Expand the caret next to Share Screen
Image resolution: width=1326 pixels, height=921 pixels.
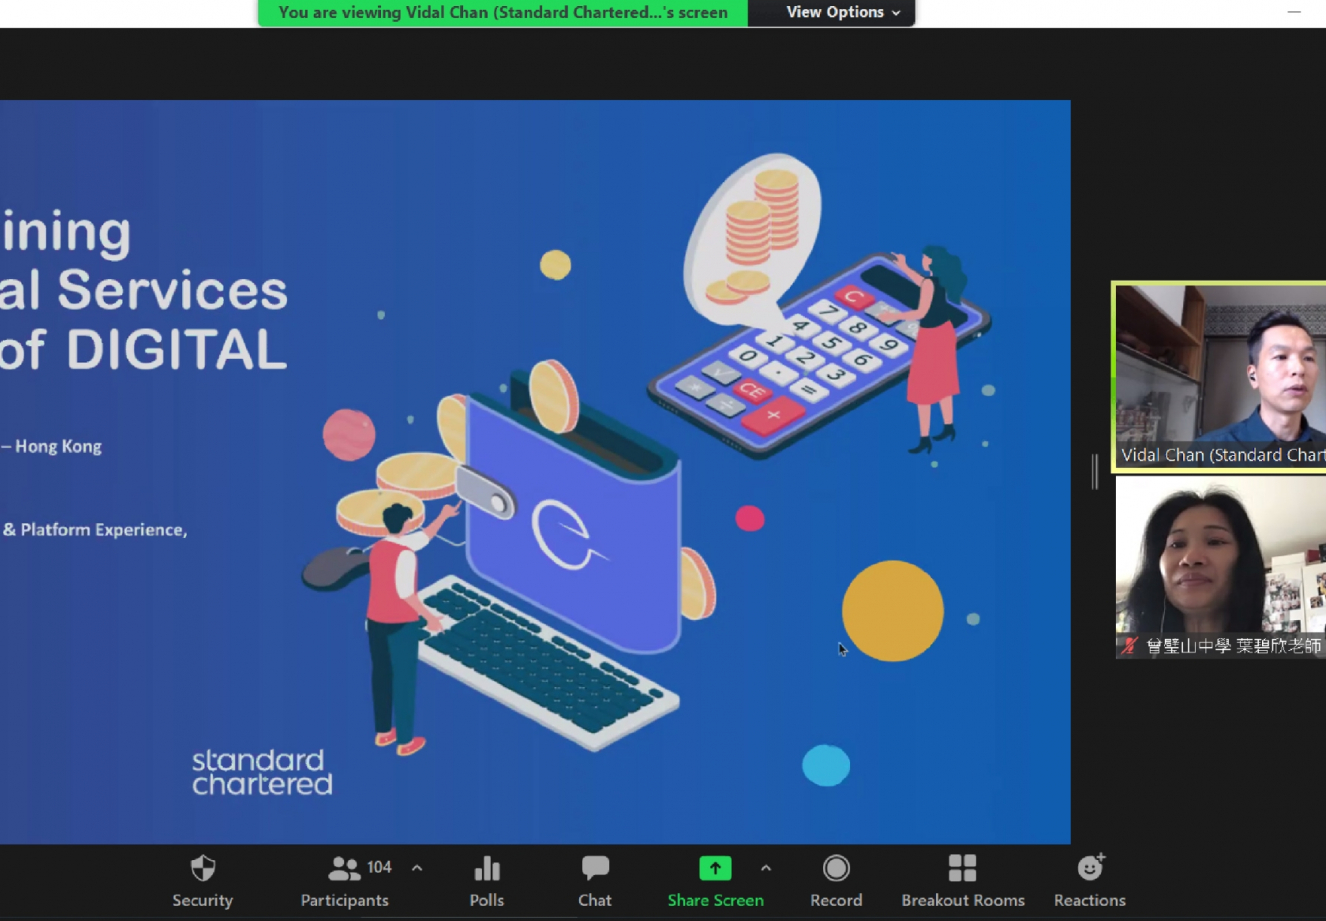click(x=766, y=868)
